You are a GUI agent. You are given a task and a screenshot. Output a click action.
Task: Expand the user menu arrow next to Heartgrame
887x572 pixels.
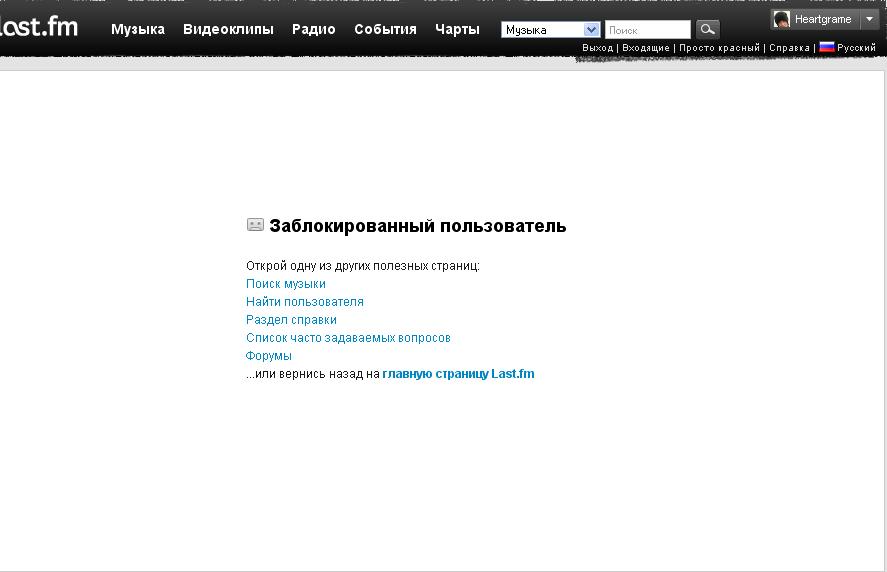coord(869,19)
